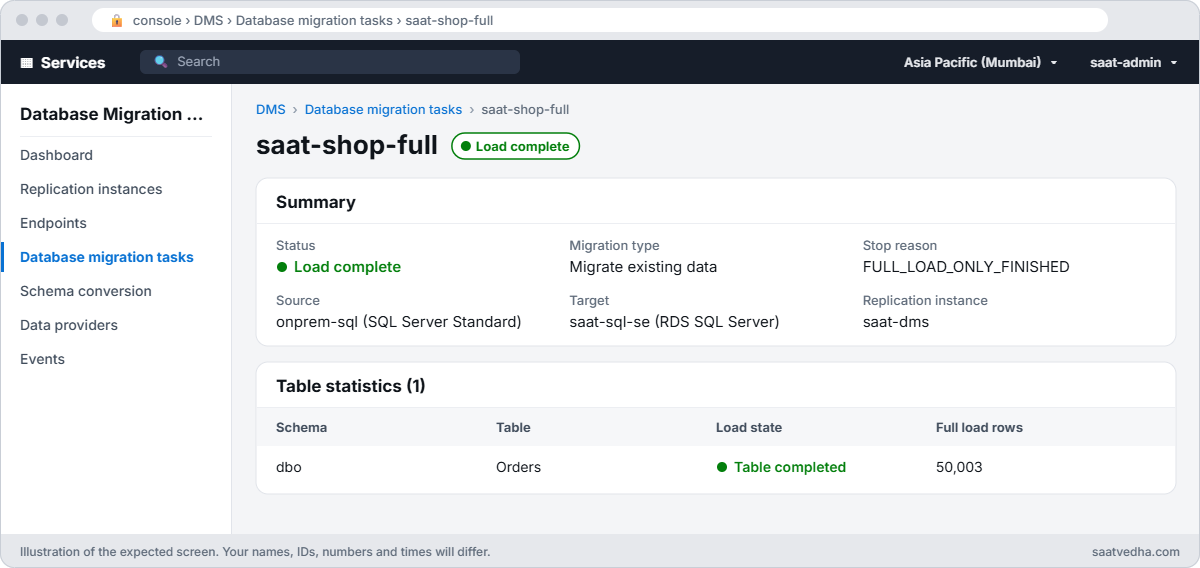Click saatvedha.com in the footer
The height and width of the screenshot is (568, 1200).
pyautogui.click(x=1137, y=551)
